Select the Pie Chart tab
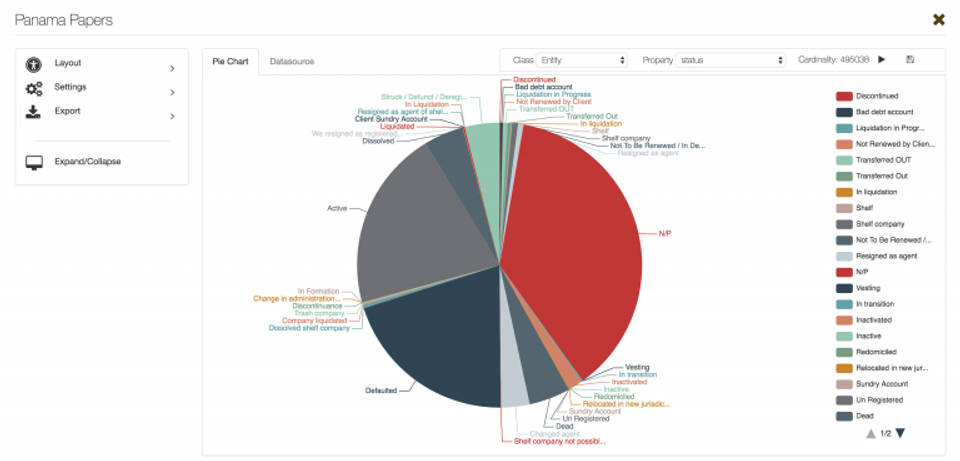960x461 pixels. click(x=230, y=61)
